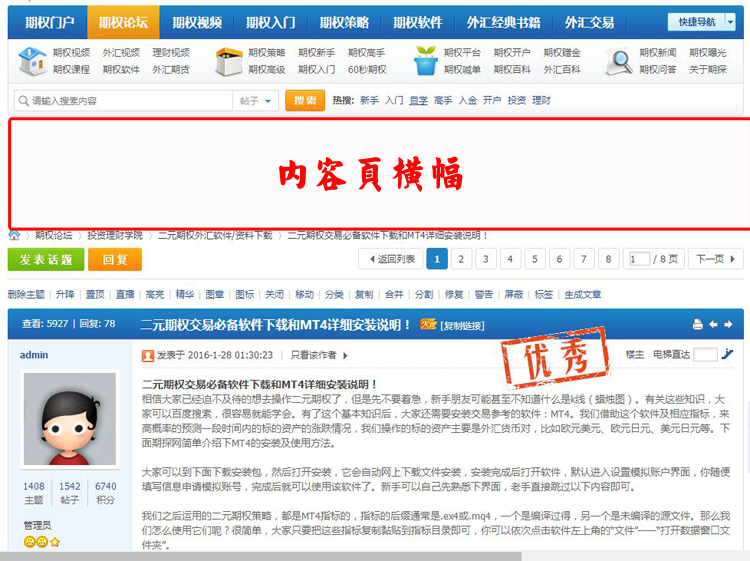
Task: Click the 精华 moderation link
Action: [185, 295]
